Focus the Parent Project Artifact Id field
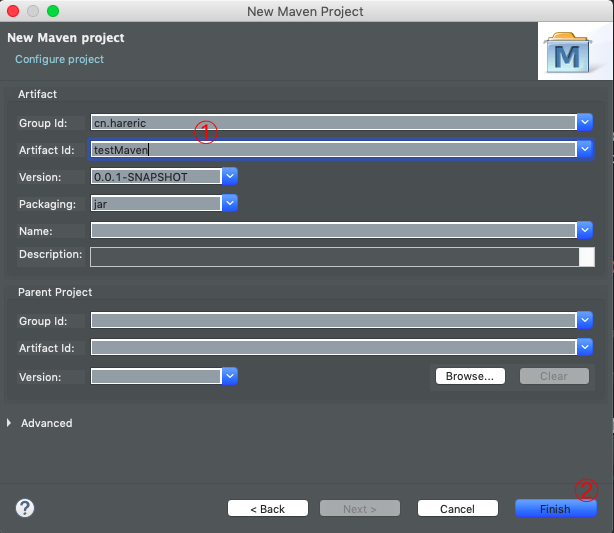Screen dimensions: 614x533 coord(334,347)
